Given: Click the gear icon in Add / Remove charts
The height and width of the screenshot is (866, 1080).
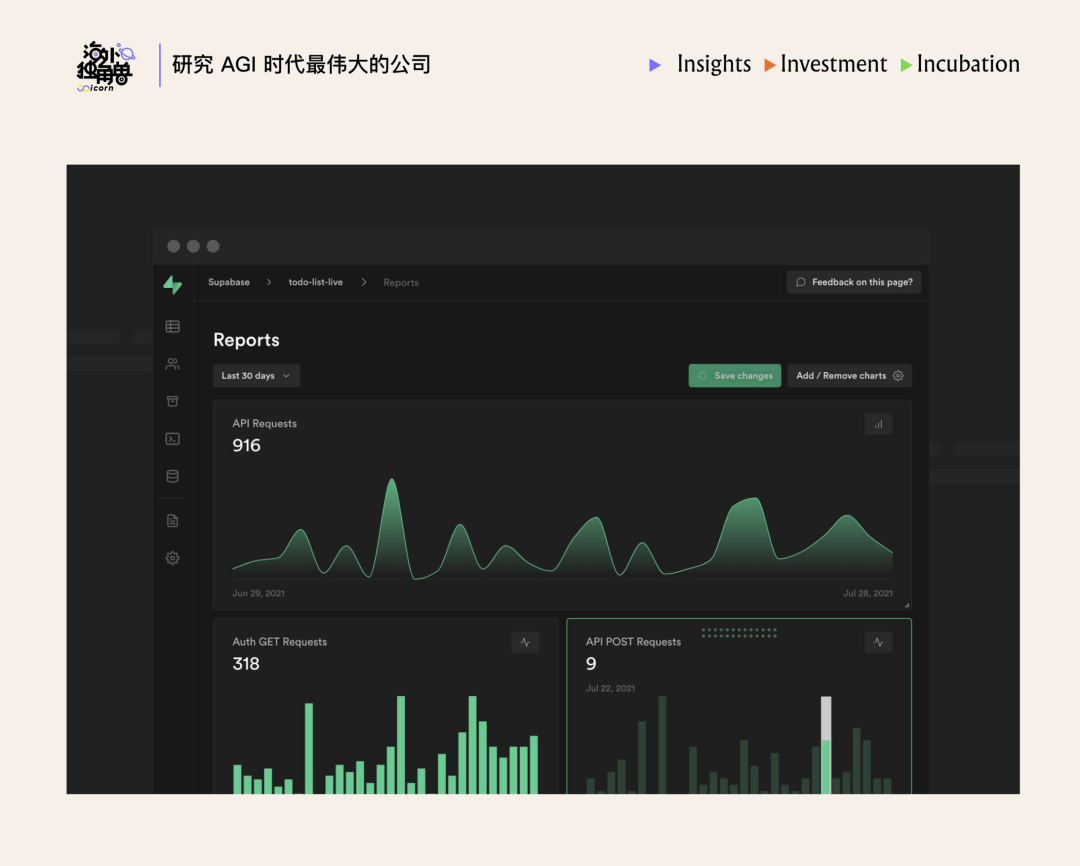Looking at the screenshot, I should point(898,375).
